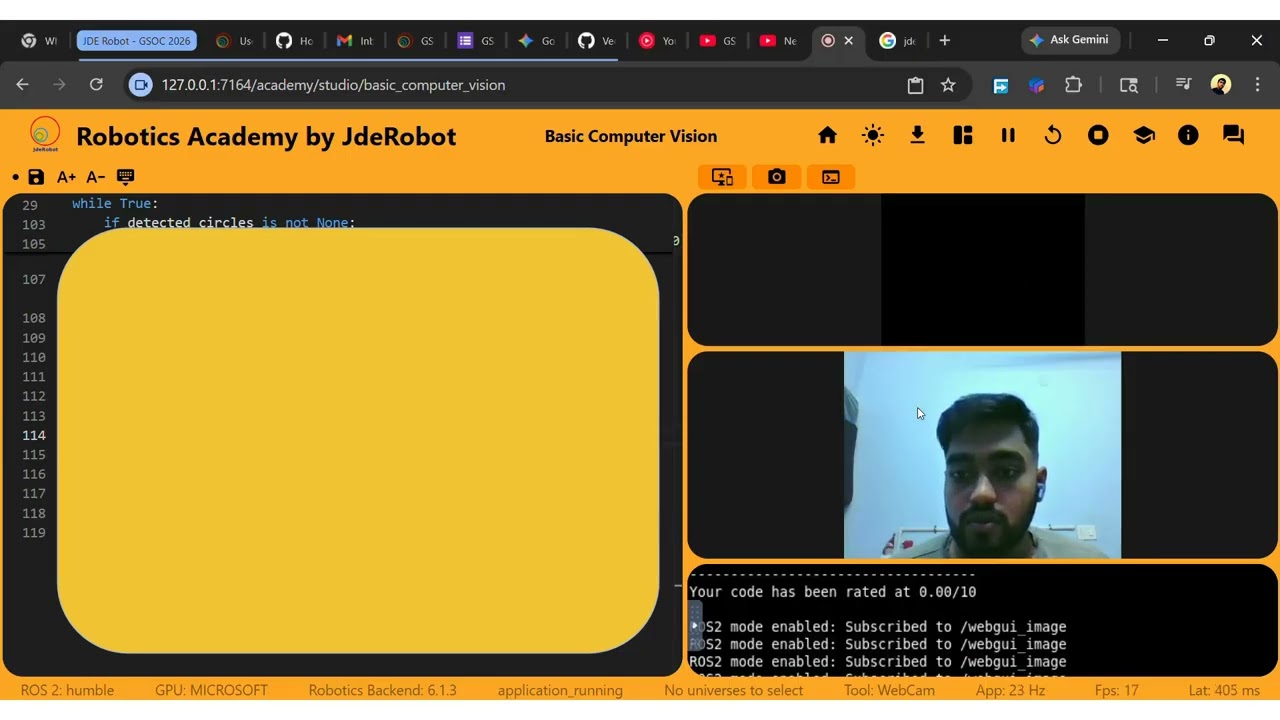Screen dimensions: 1280x720
Task: Click 'while True:' code line
Action: 115,203
